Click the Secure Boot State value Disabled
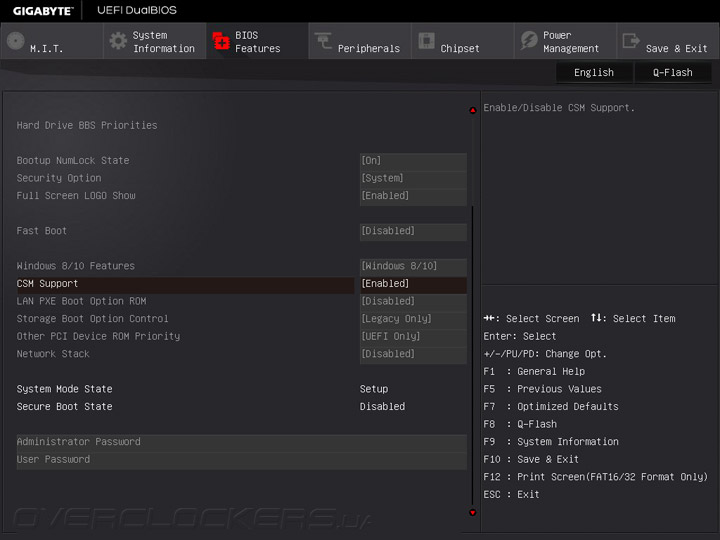 pos(382,407)
